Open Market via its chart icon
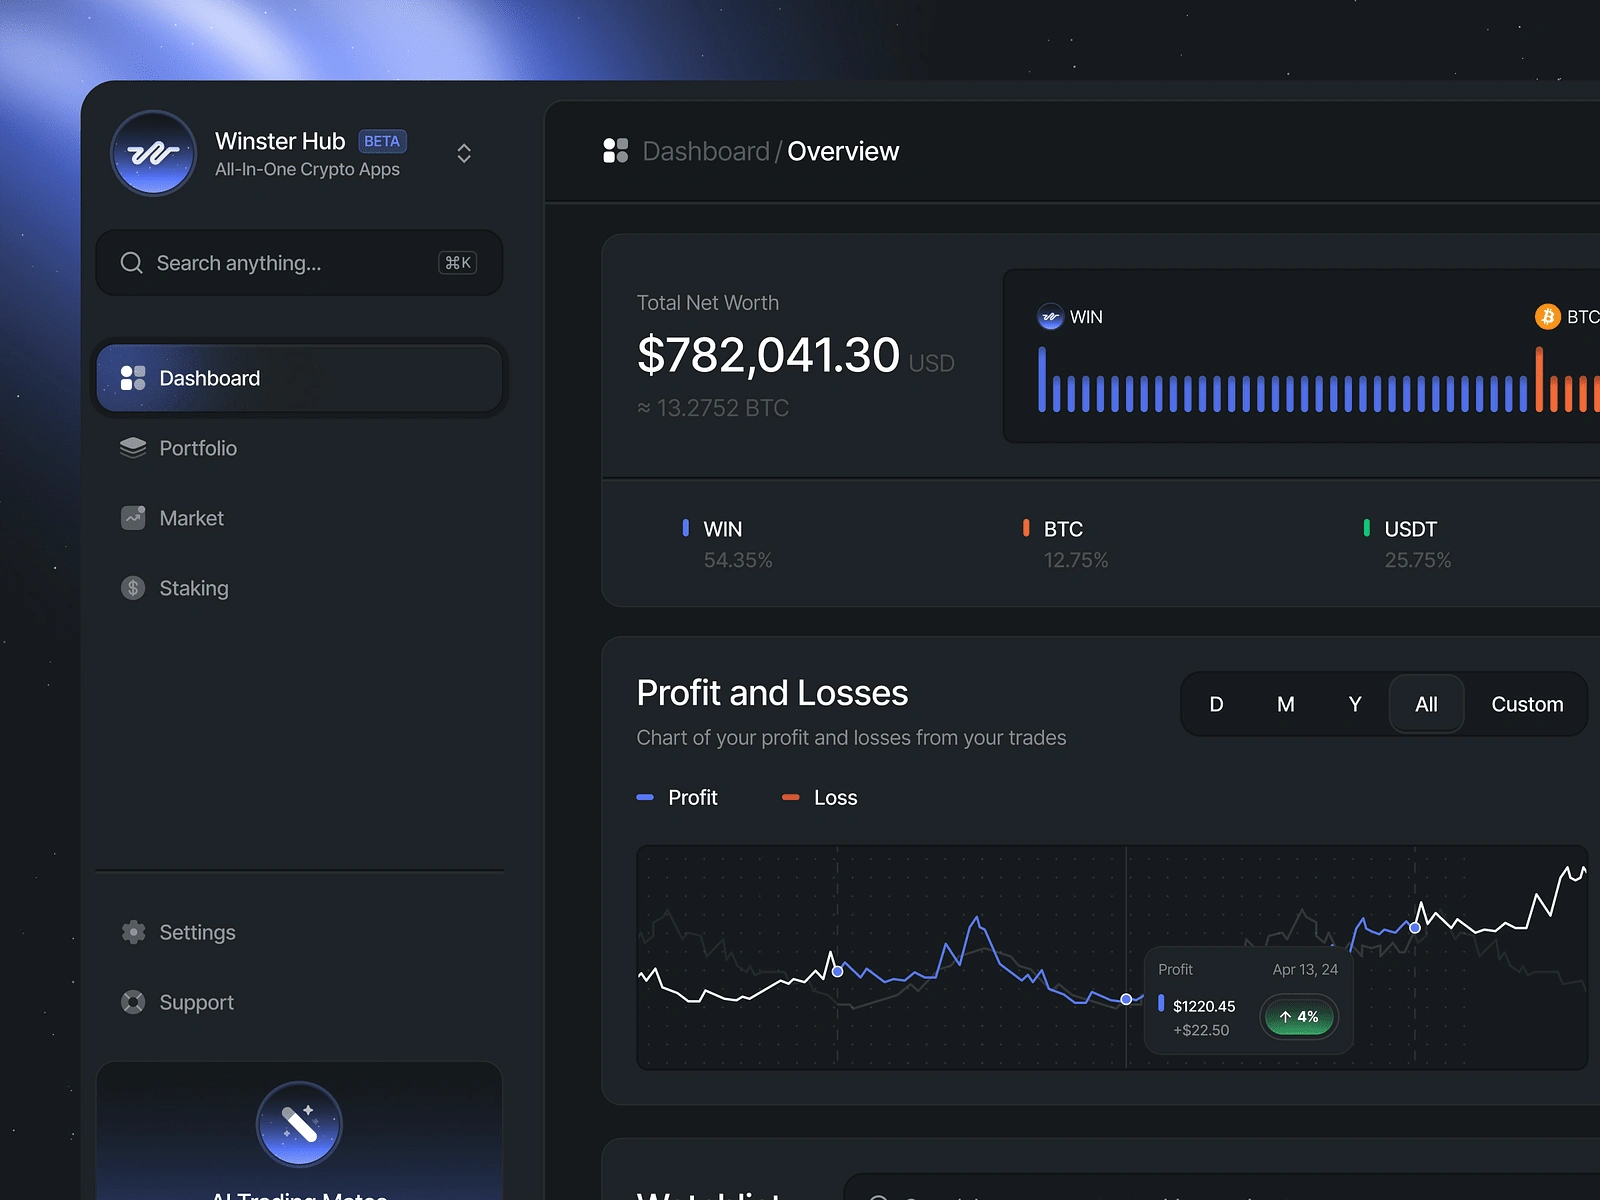The height and width of the screenshot is (1200, 1600). (133, 518)
